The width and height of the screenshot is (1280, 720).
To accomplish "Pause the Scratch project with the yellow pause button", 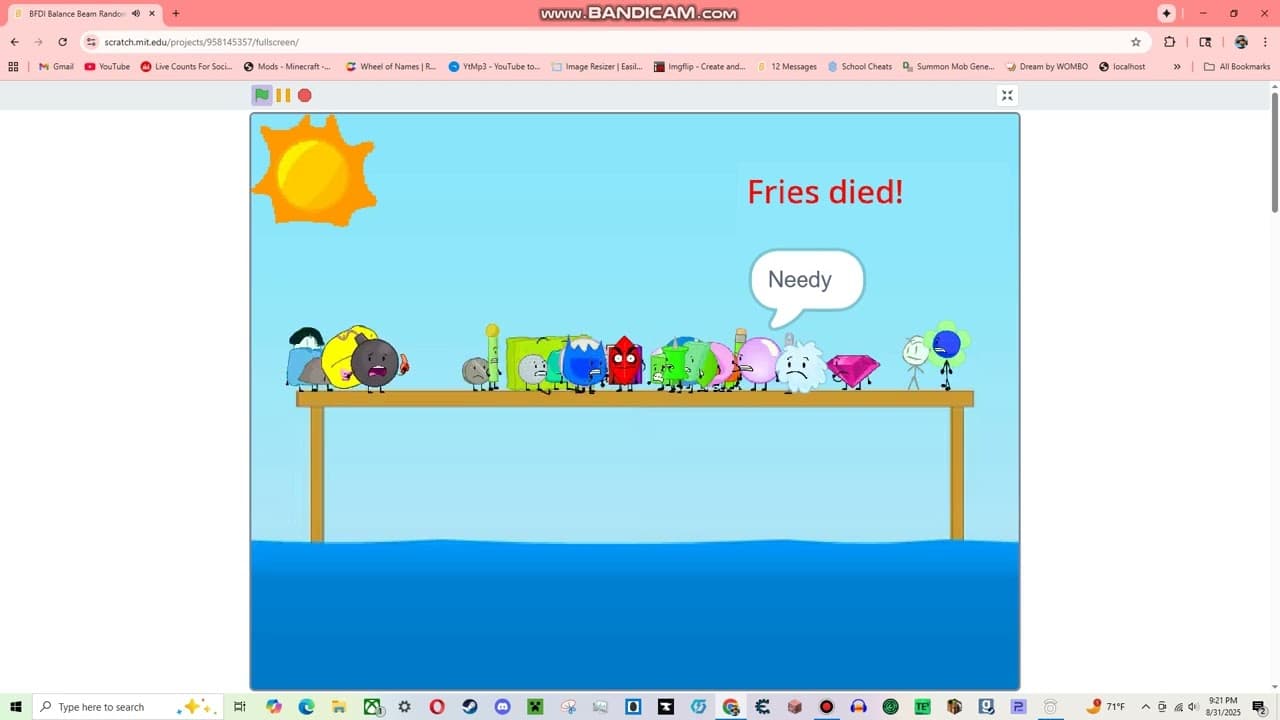I will coord(283,95).
